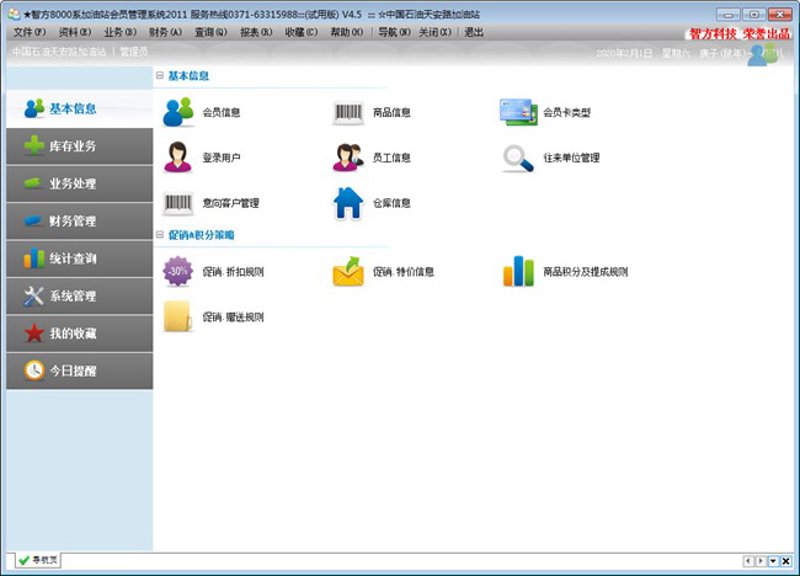Open the 意向客户管理 barcode icon
Screen dimensions: 800x576
(178, 203)
